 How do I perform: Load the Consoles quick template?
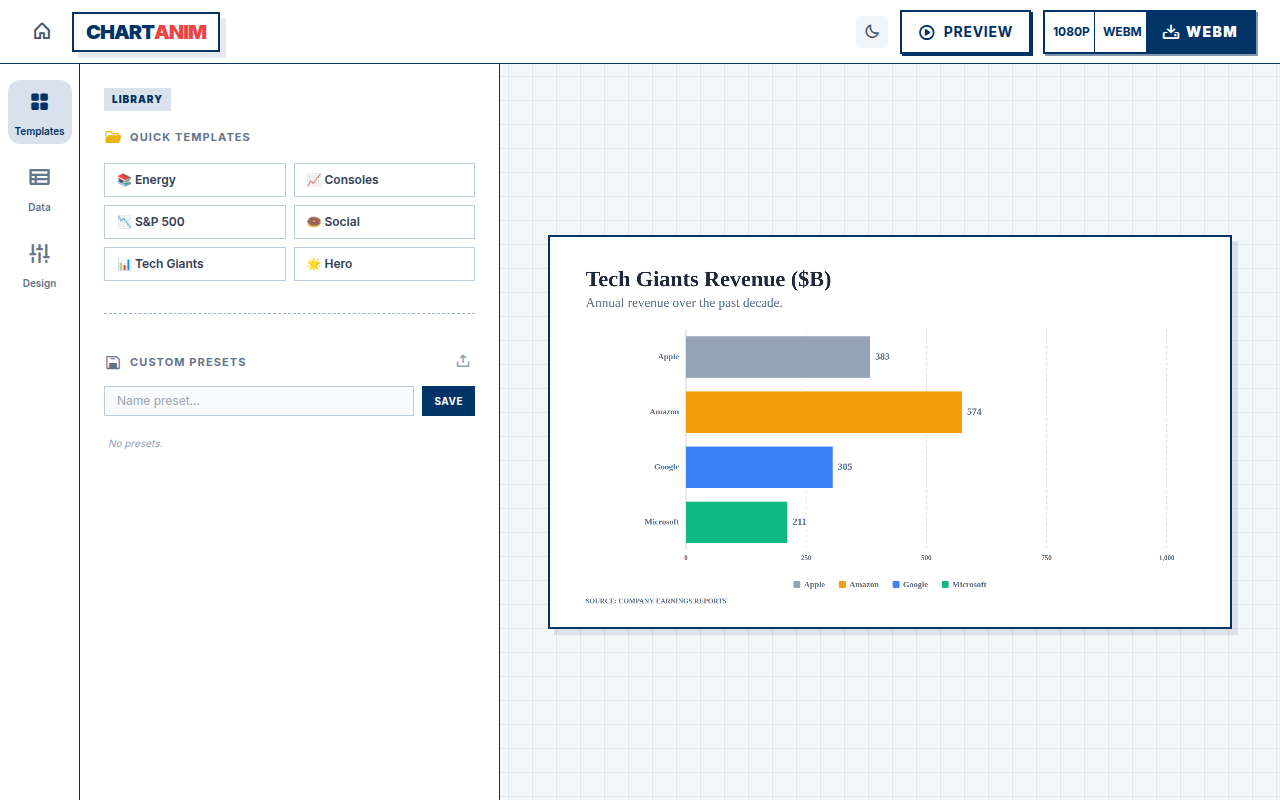pyautogui.click(x=384, y=180)
